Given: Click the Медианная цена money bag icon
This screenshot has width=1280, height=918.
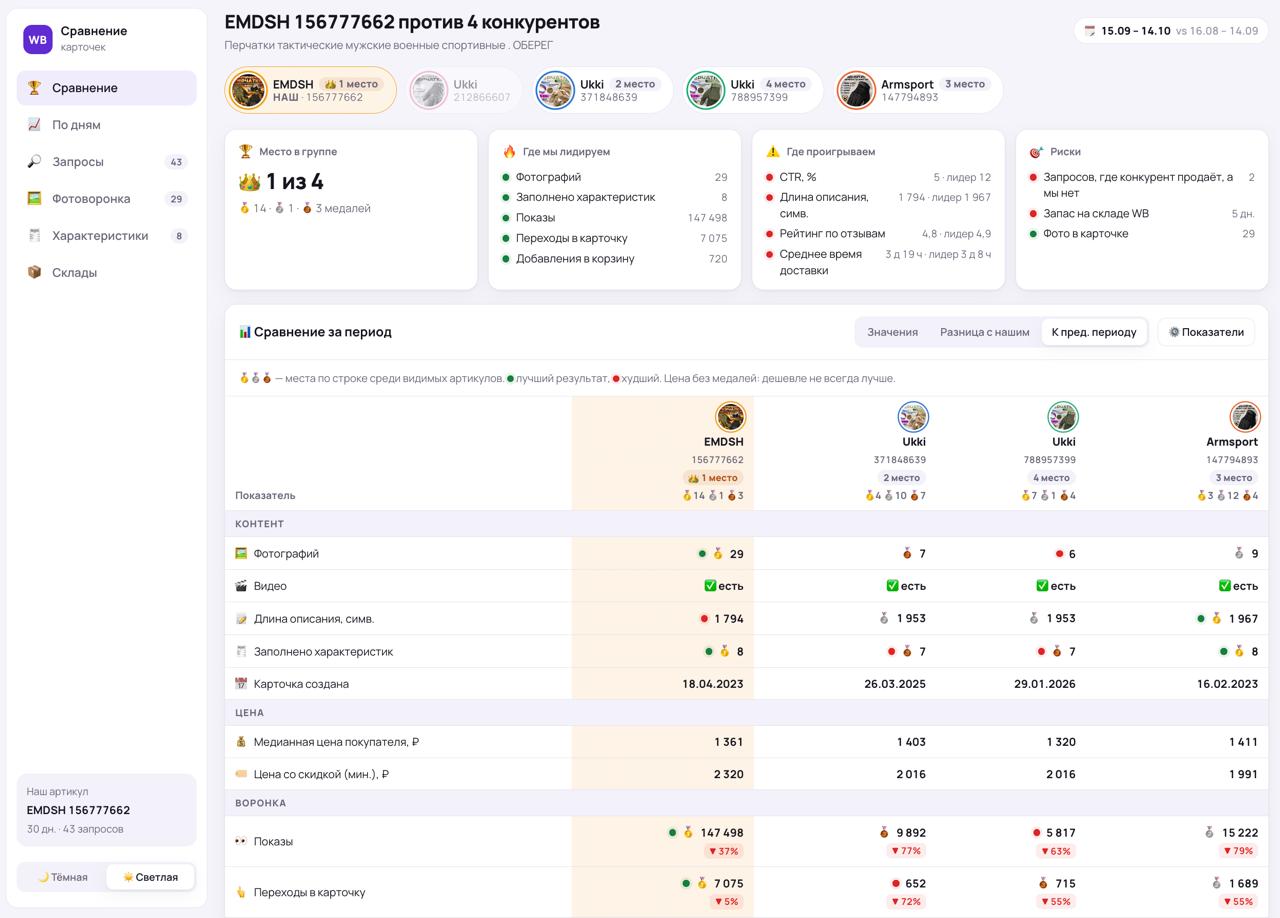Looking at the screenshot, I should 241,742.
